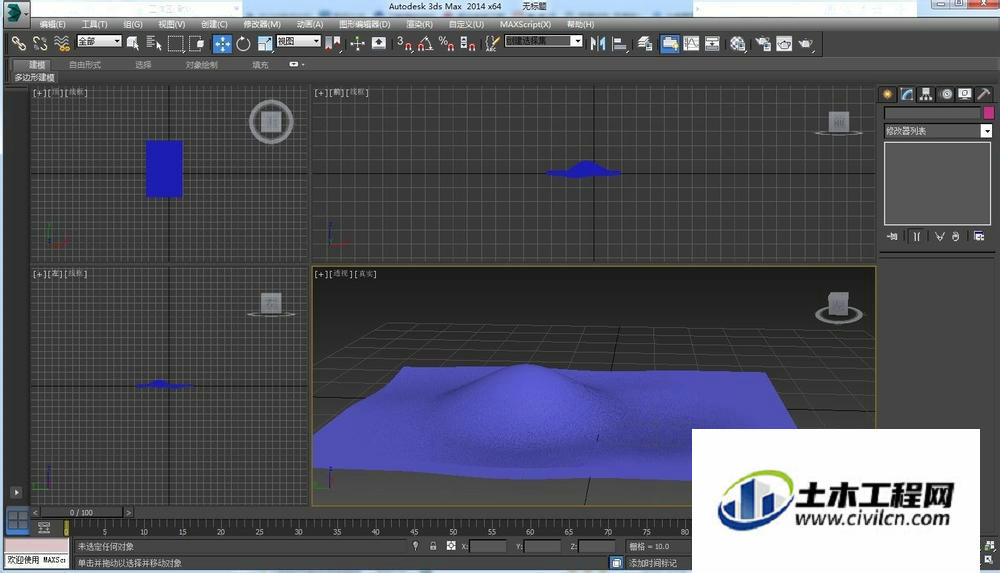The image size is (1000, 573).
Task: Click the 多边形建模 panel button
Action: point(35,77)
